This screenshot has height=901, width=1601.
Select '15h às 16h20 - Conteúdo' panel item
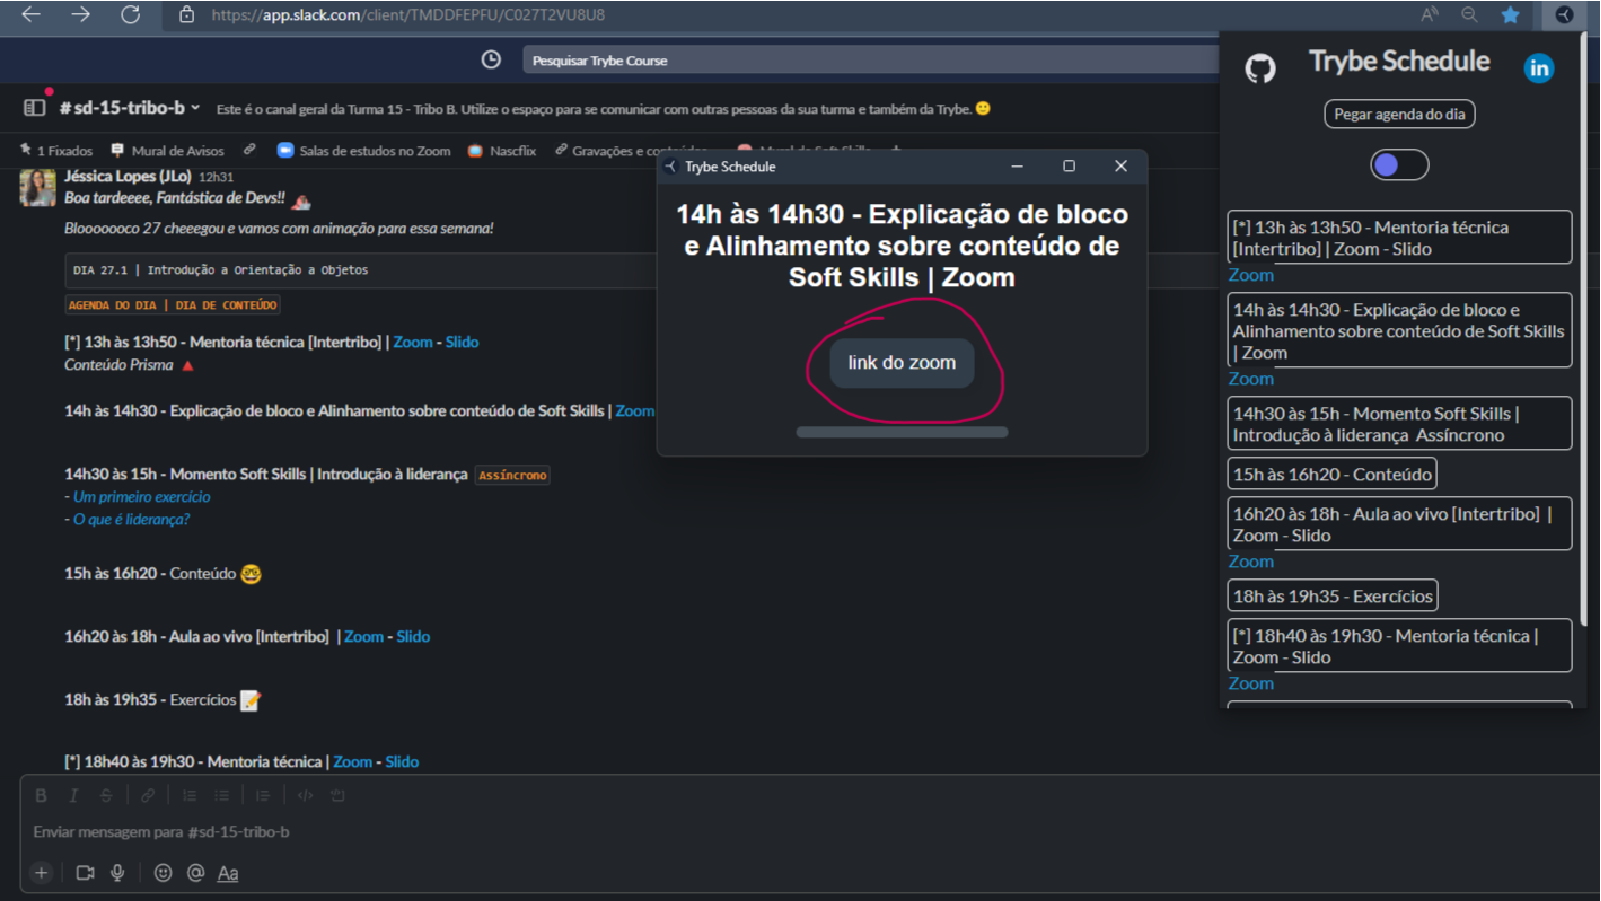tap(1332, 474)
